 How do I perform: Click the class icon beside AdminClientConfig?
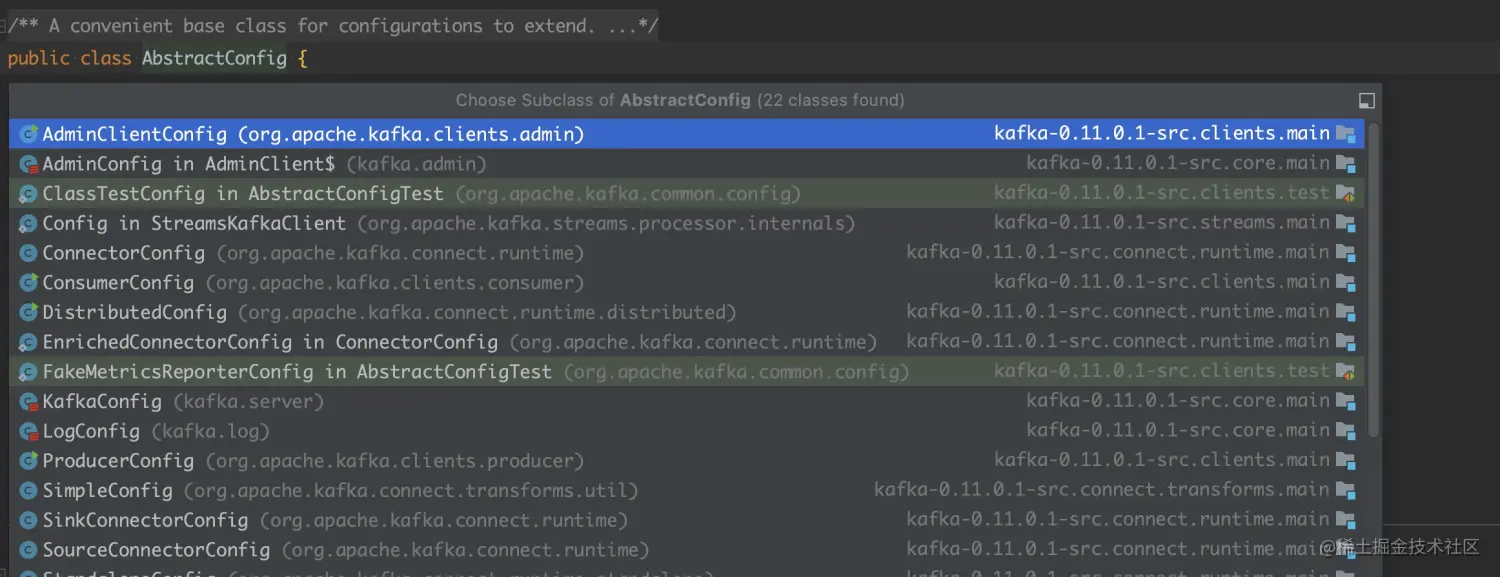pos(29,134)
